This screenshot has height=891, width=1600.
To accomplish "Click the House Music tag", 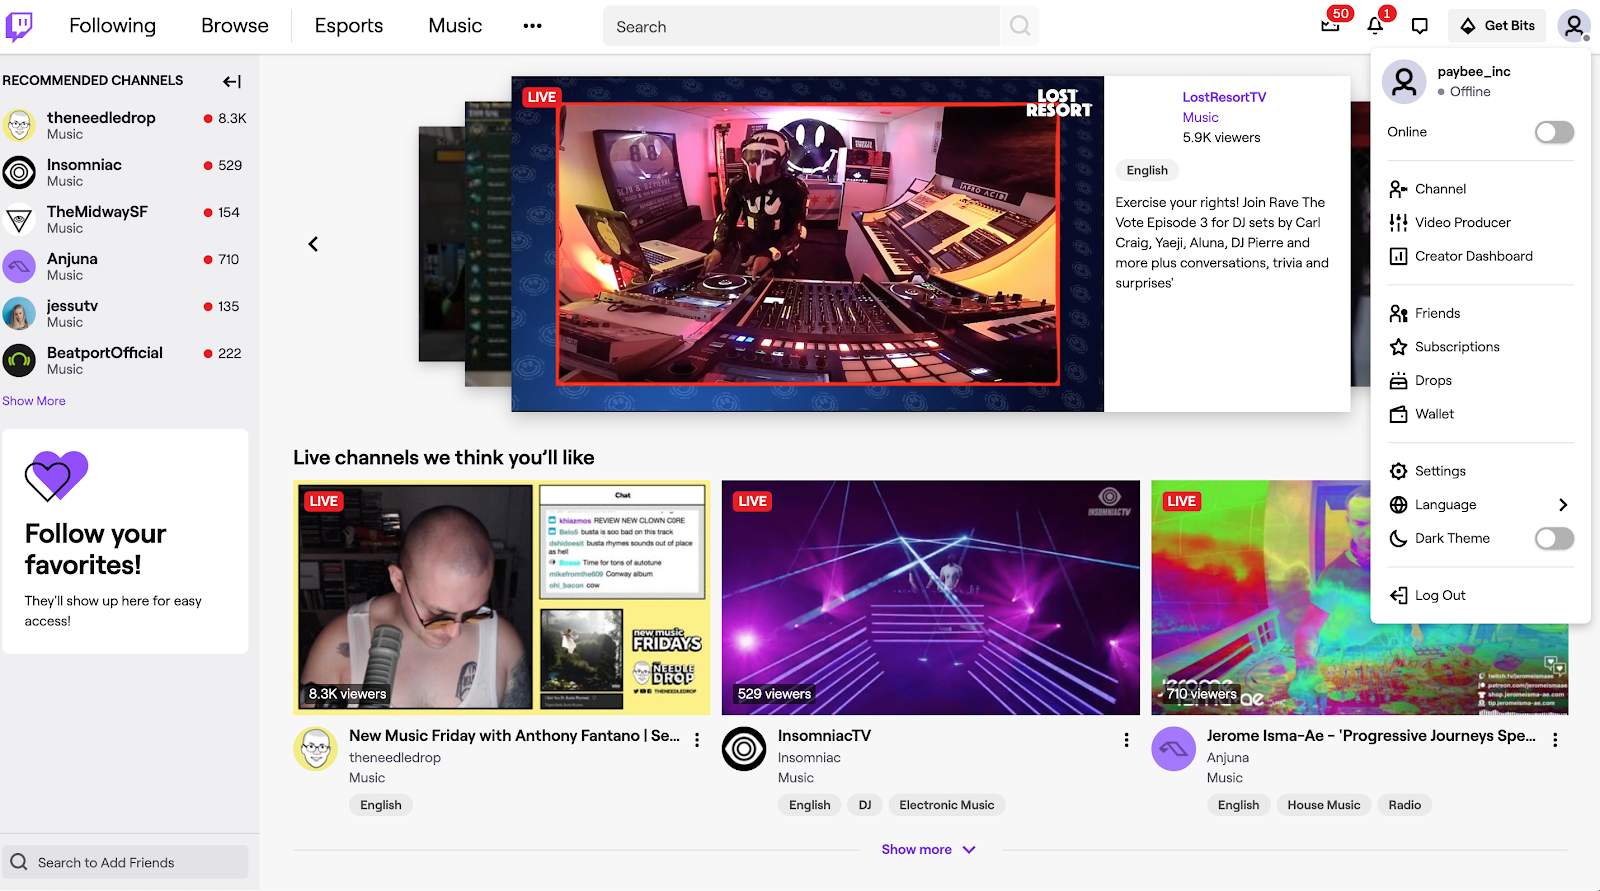I will tap(1324, 805).
